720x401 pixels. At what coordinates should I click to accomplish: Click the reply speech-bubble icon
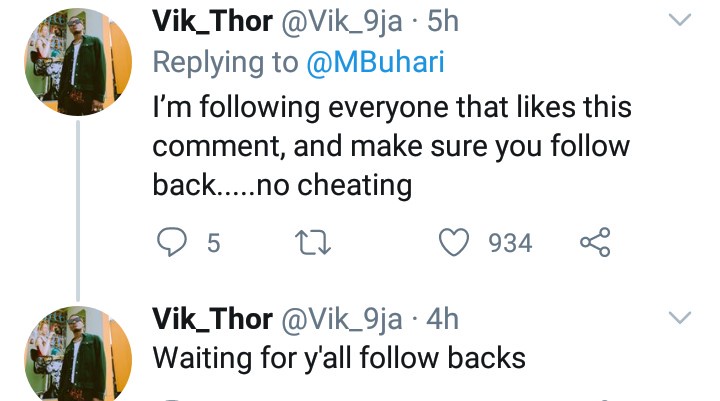(x=171, y=243)
